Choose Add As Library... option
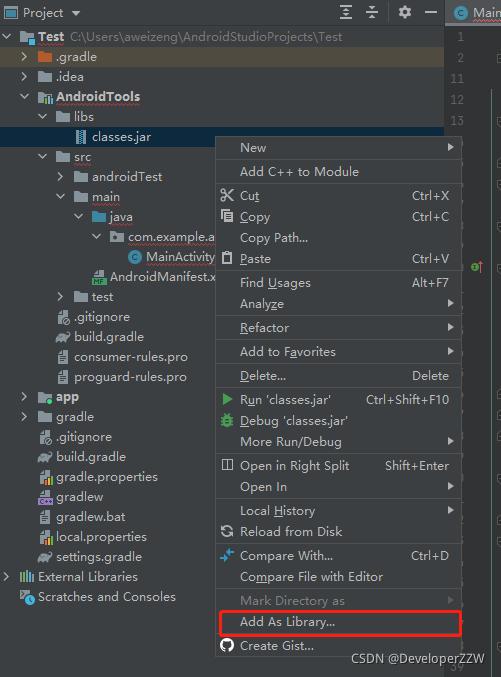 [339, 622]
